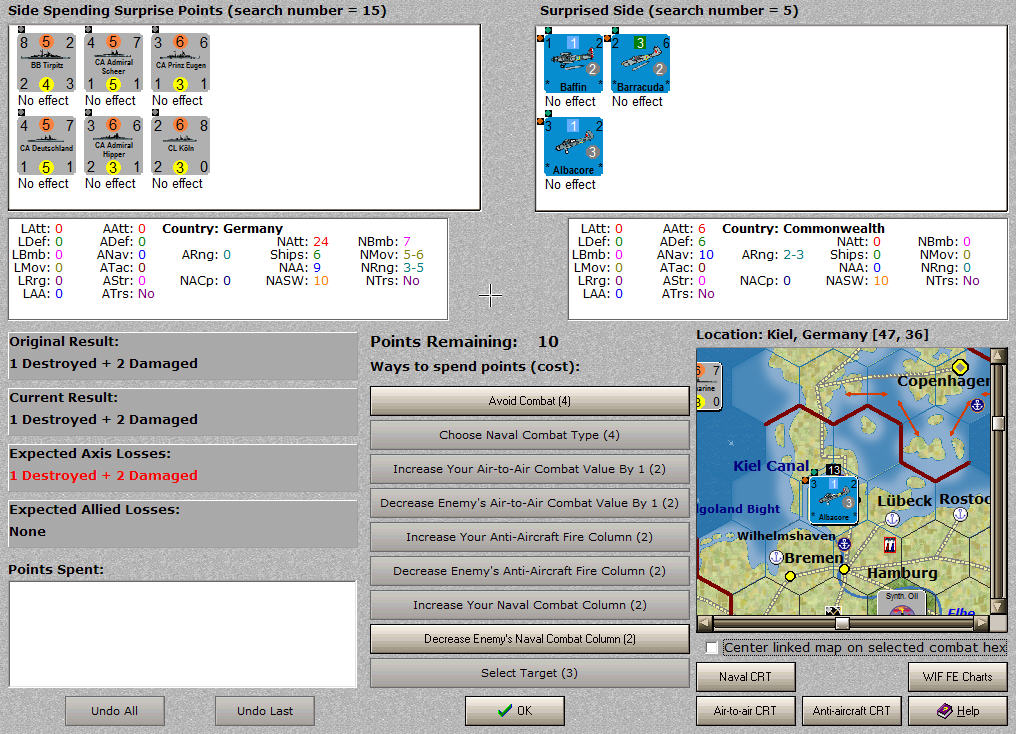The width and height of the screenshot is (1016, 734).
Task: Select the BB Tirpitz ship counter
Action: (46, 63)
